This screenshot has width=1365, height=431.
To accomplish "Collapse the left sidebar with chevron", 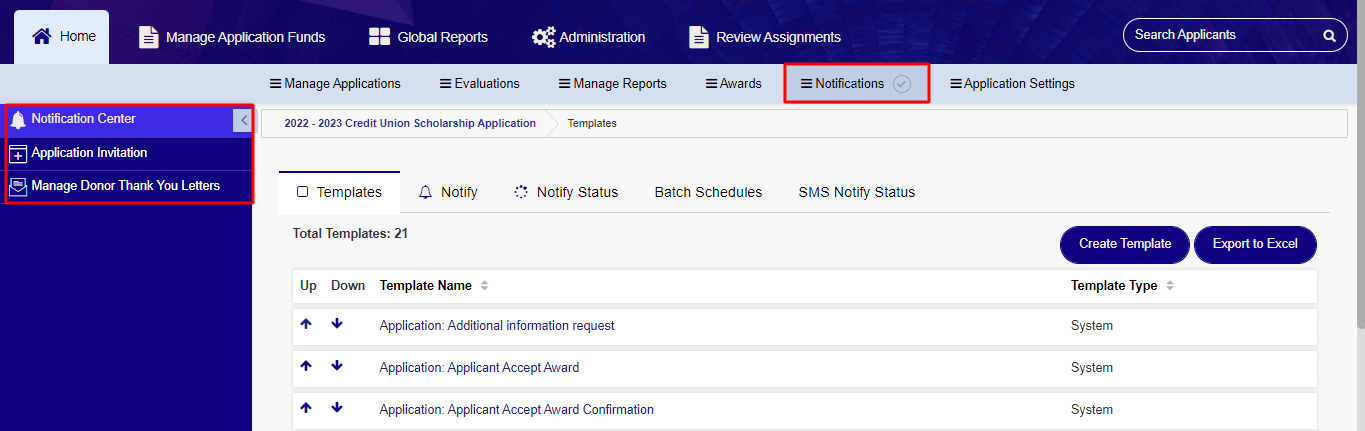I will (243, 120).
